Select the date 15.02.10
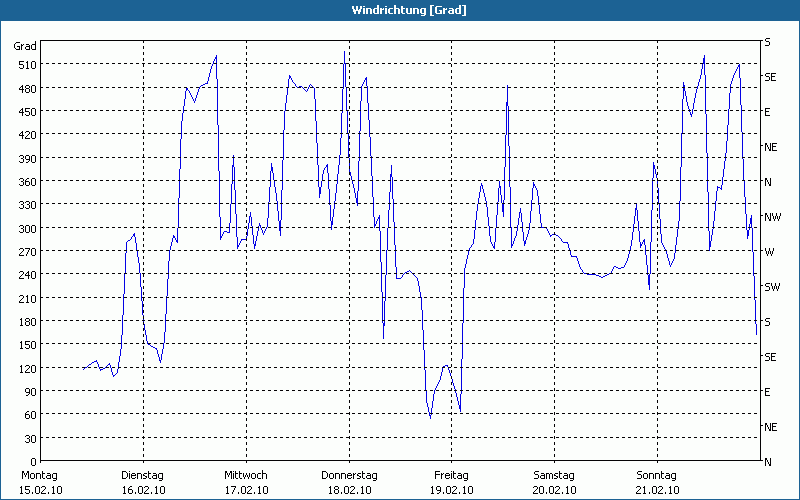Screen dimensions: 800x500 [x=40, y=490]
